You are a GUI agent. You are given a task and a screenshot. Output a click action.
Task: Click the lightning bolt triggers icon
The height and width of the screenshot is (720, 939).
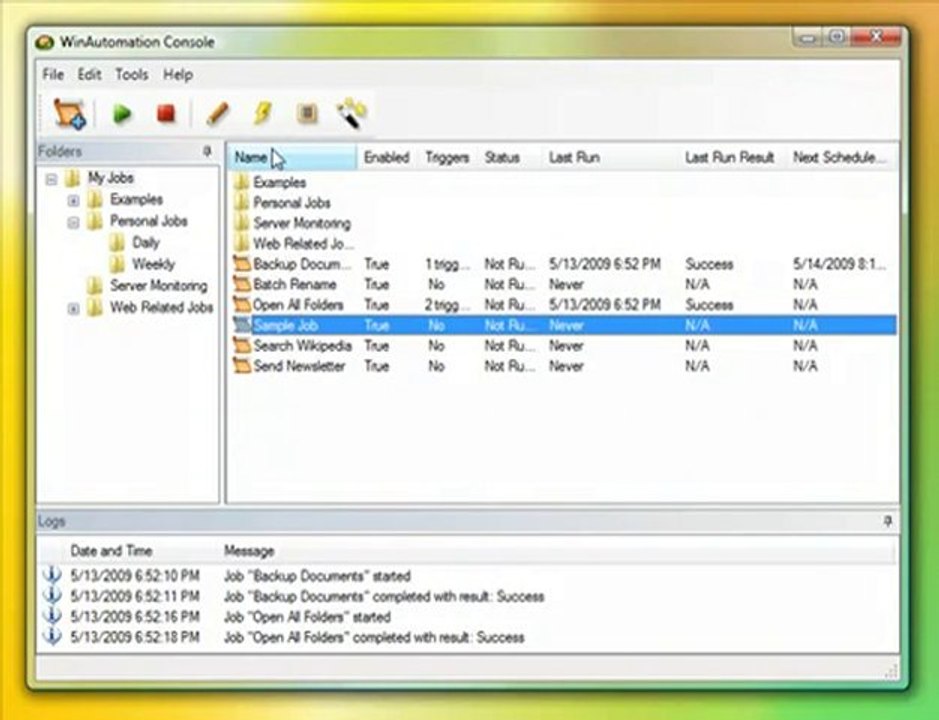[x=263, y=113]
